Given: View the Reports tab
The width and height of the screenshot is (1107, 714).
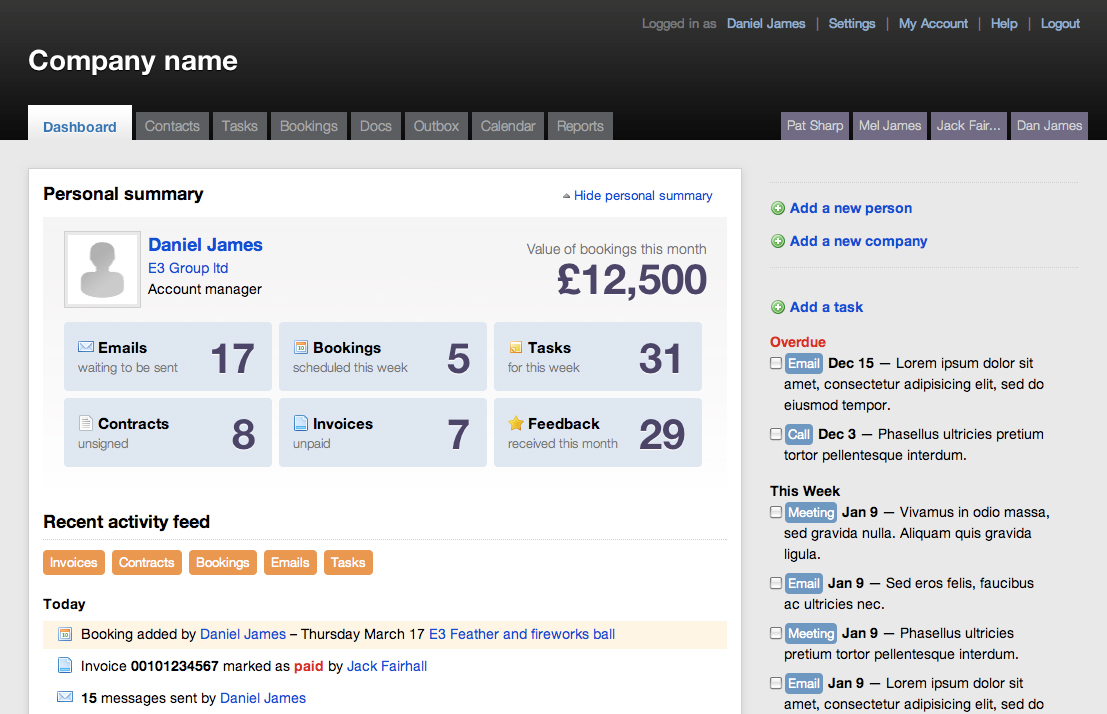Looking at the screenshot, I should [580, 126].
